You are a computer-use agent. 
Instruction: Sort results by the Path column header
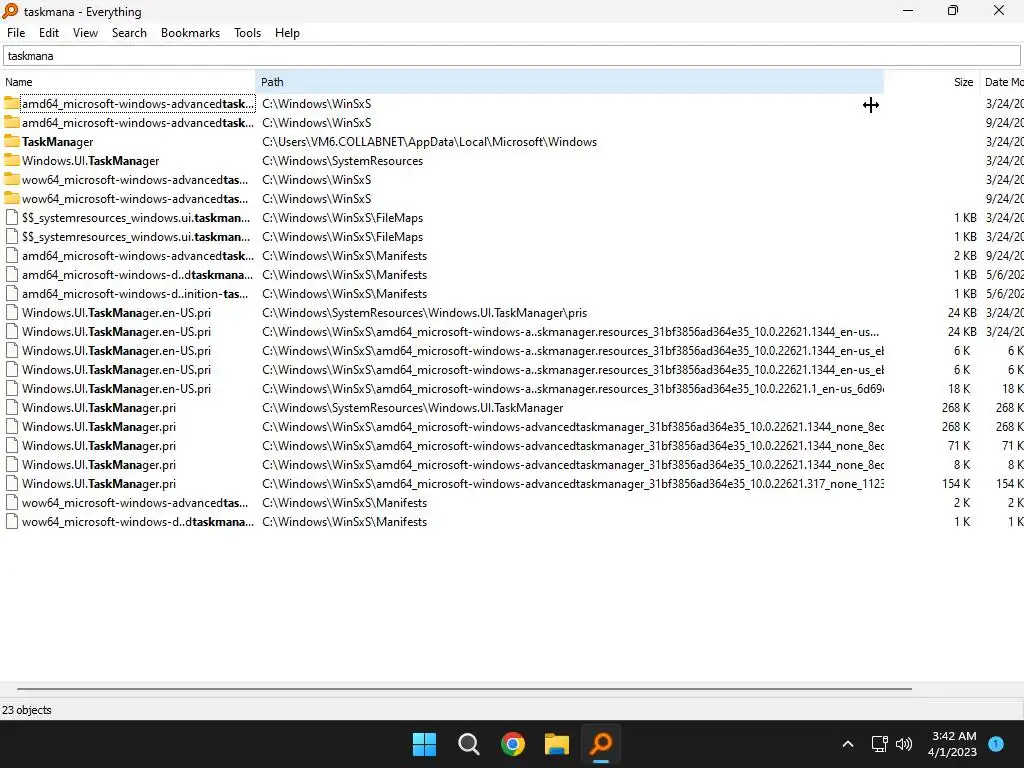[569, 82]
